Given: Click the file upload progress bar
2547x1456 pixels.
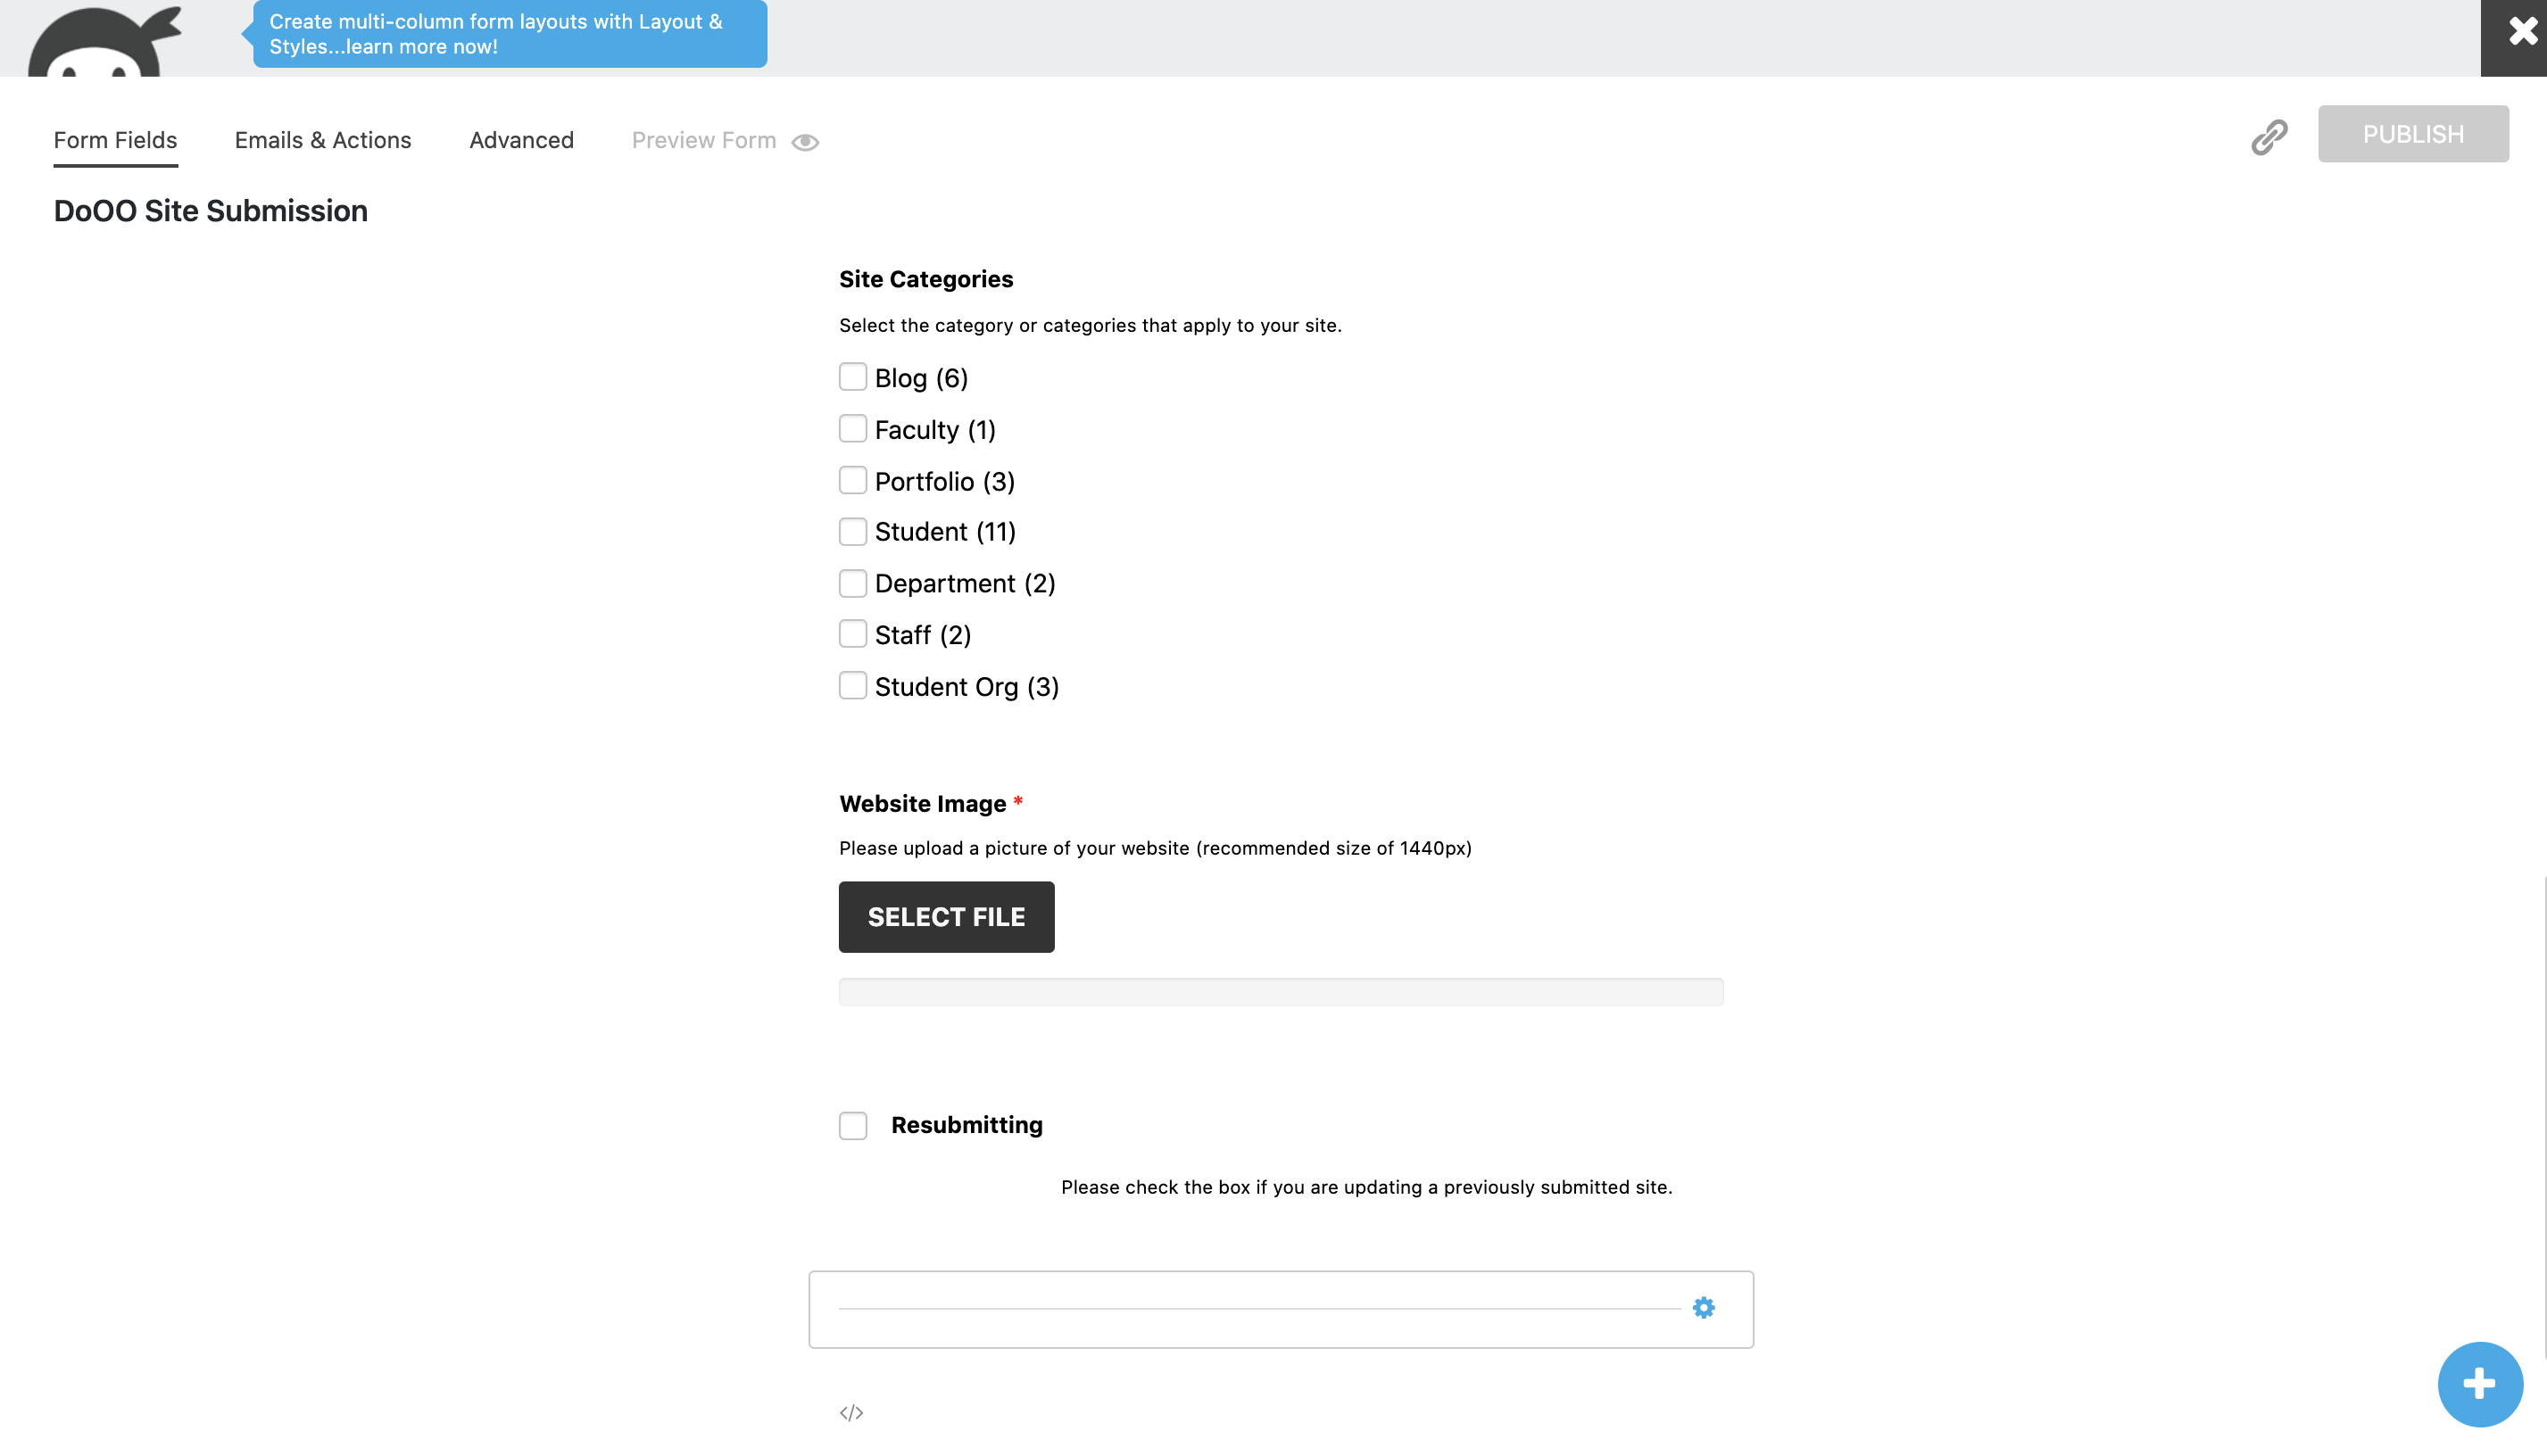Looking at the screenshot, I should pos(1281,992).
